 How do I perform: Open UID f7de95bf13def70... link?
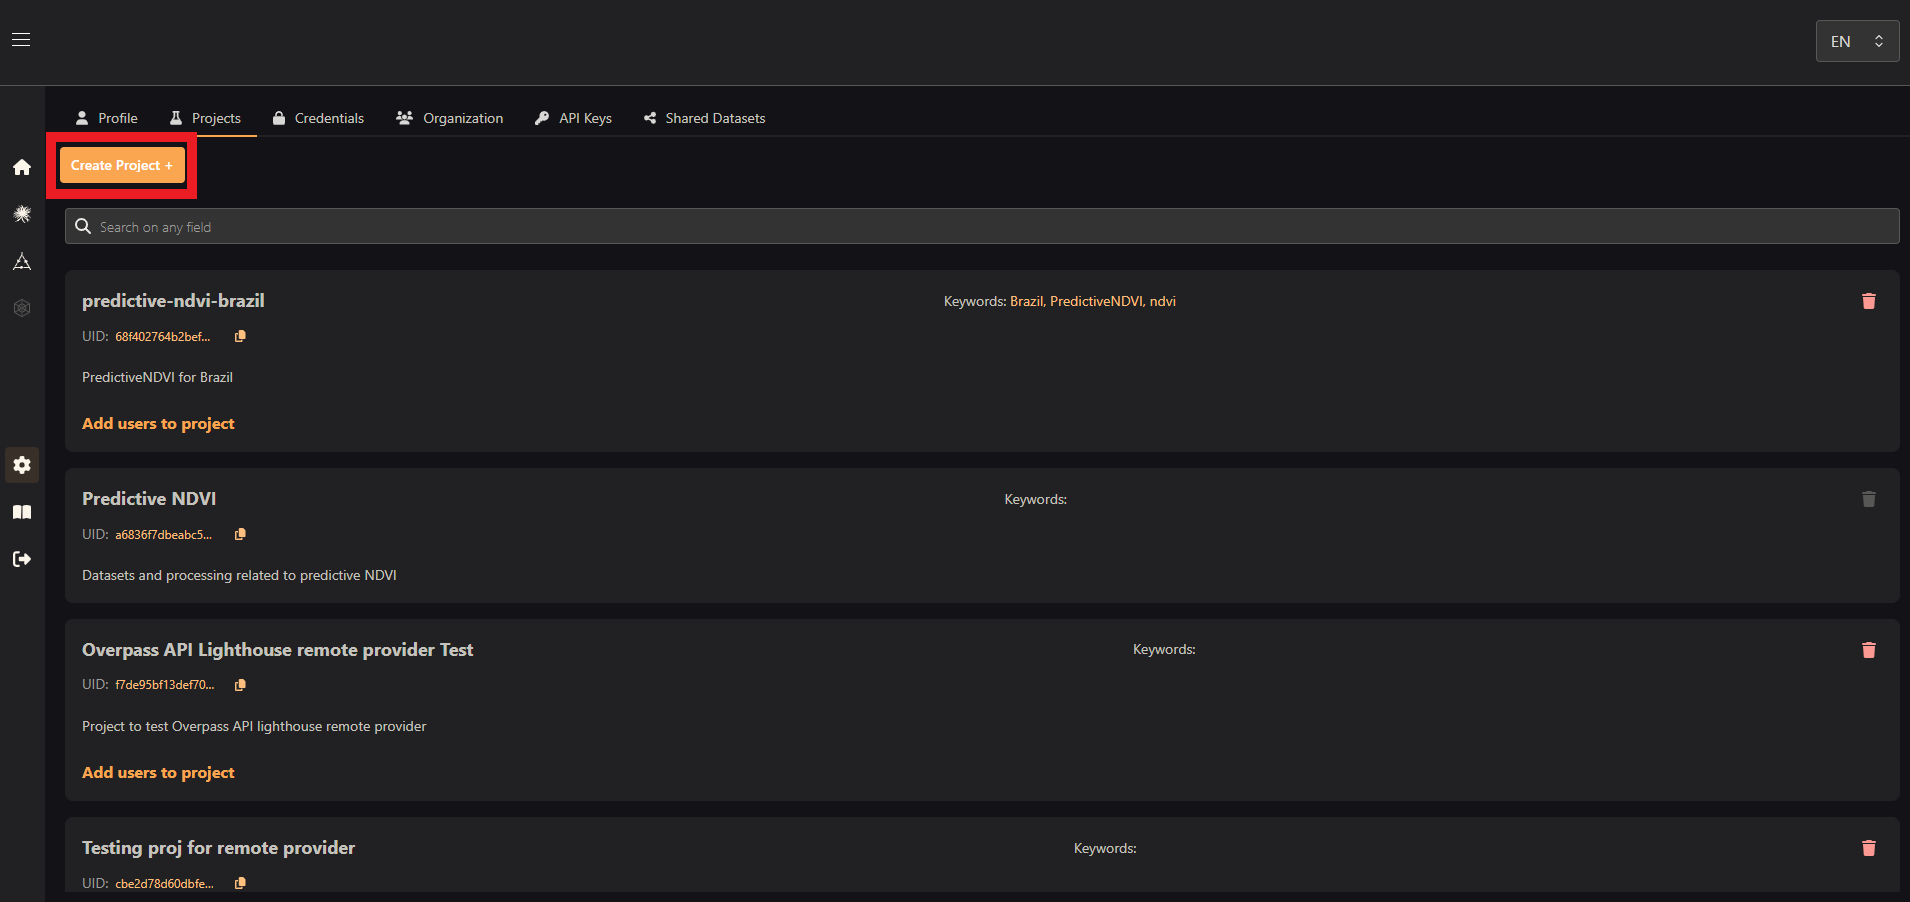coord(165,685)
